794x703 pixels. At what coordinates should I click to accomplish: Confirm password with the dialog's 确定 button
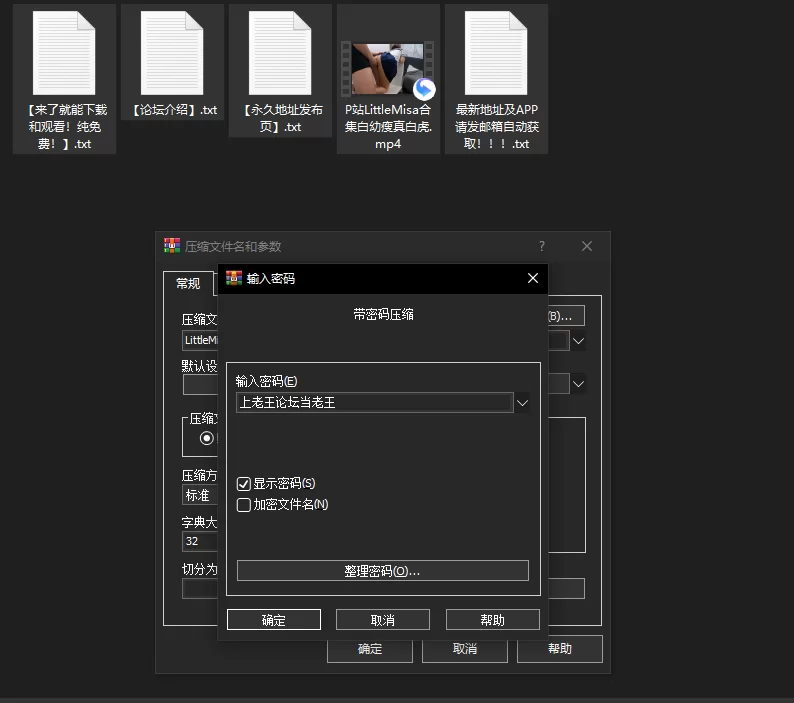pos(274,620)
